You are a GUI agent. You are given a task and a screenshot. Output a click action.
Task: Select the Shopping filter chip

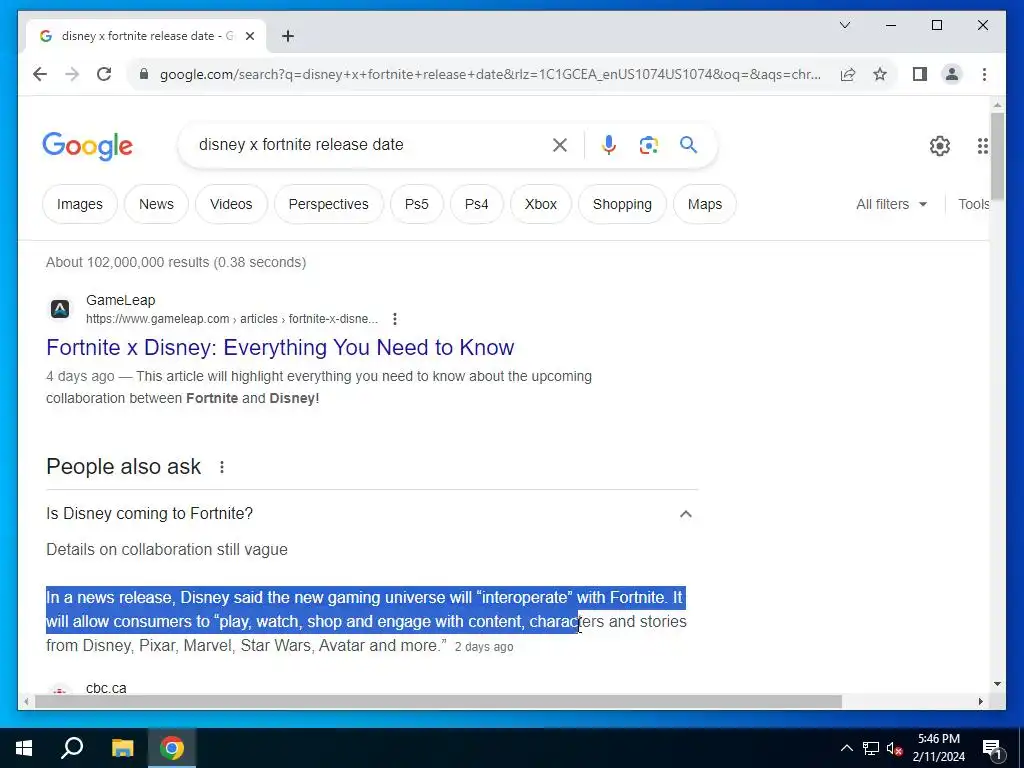pos(622,204)
